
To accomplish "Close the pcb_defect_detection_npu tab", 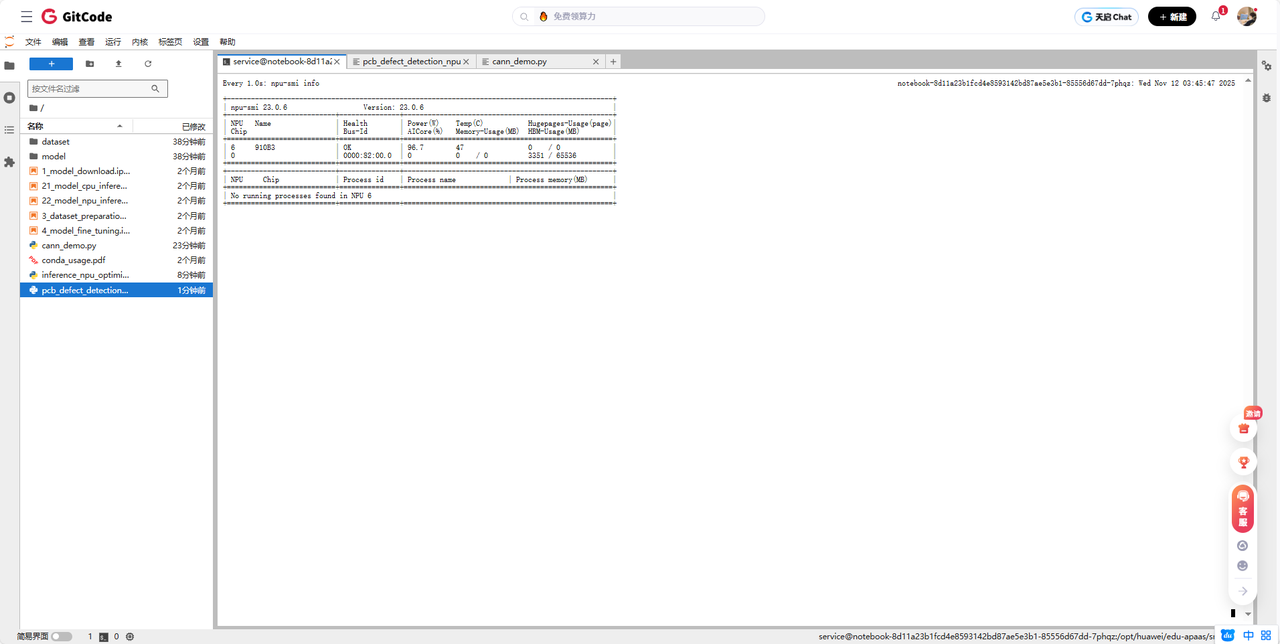I will click(468, 62).
